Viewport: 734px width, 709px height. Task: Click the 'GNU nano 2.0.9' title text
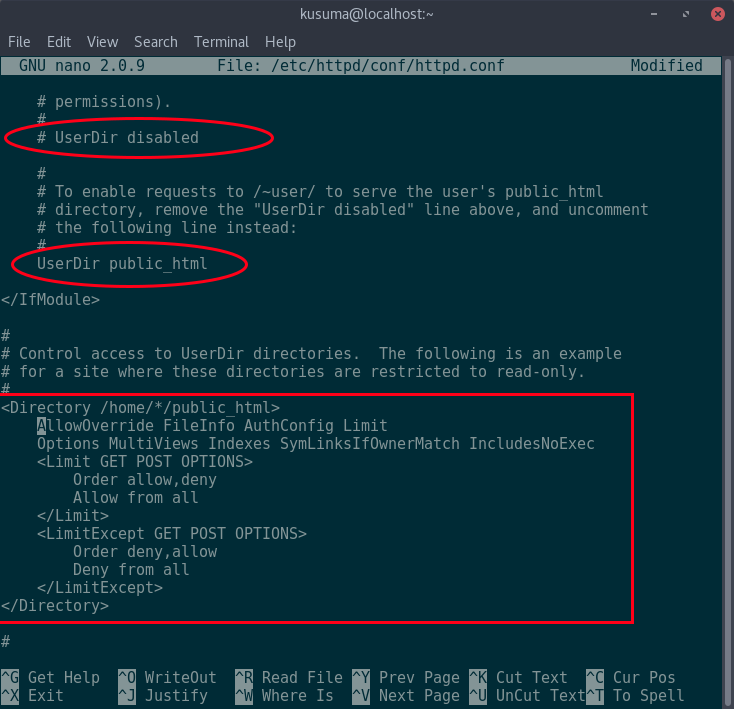tap(82, 66)
